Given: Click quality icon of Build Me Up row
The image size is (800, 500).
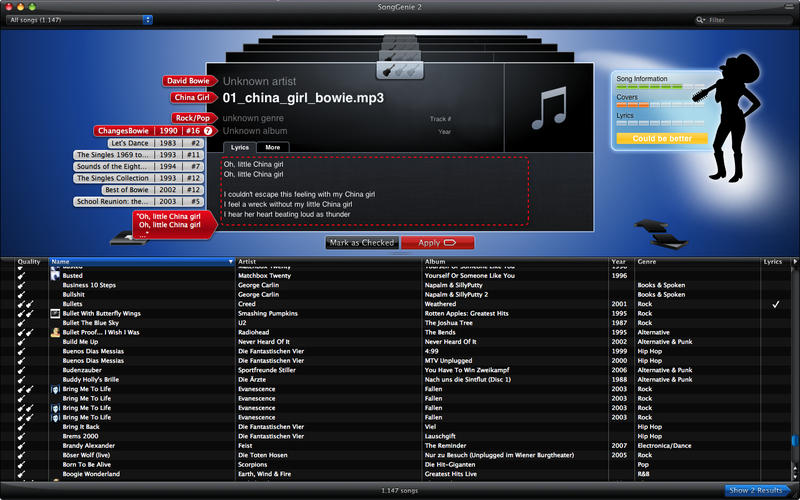Looking at the screenshot, I should [x=21, y=342].
